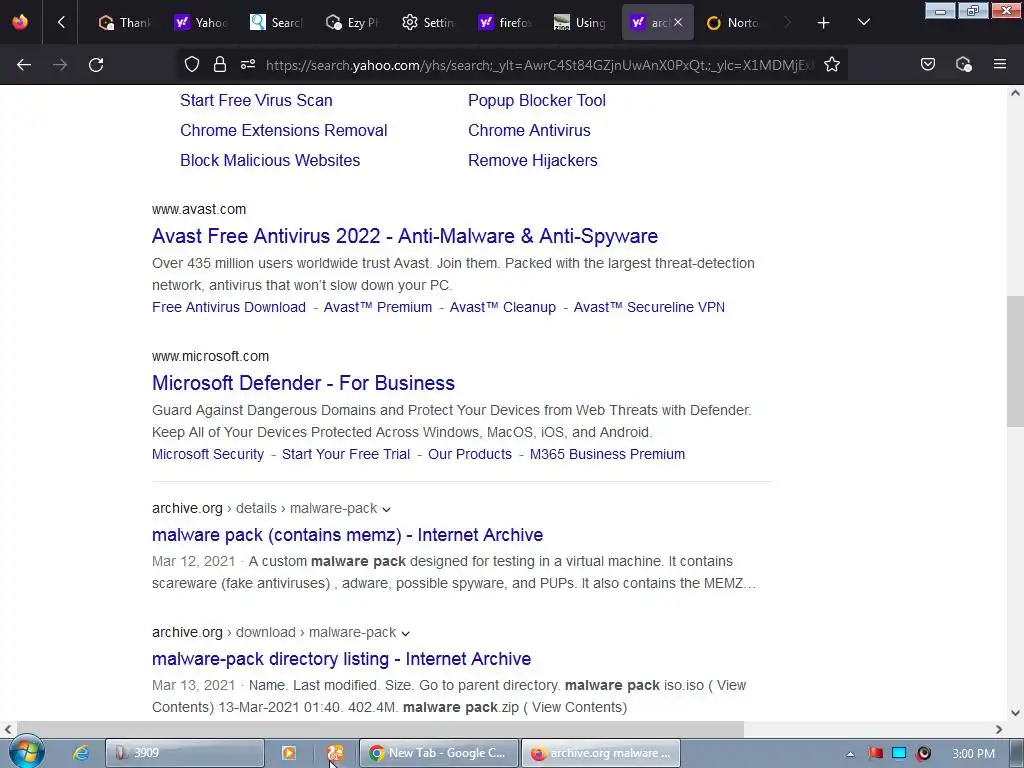Open the Windows Start menu
This screenshot has width=1024, height=768.
tap(26, 752)
